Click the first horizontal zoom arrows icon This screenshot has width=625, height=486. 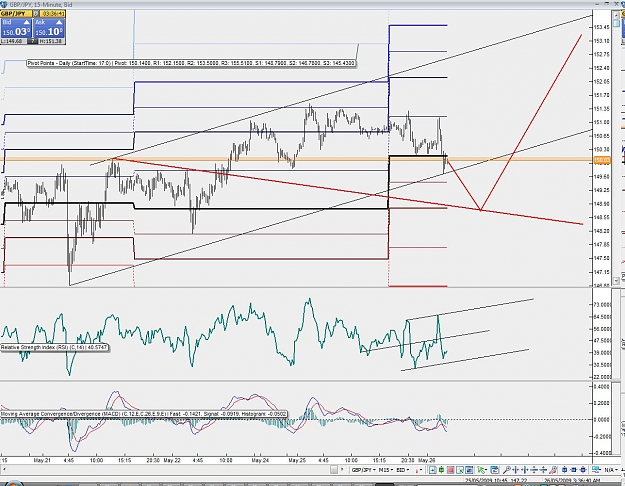[516, 470]
